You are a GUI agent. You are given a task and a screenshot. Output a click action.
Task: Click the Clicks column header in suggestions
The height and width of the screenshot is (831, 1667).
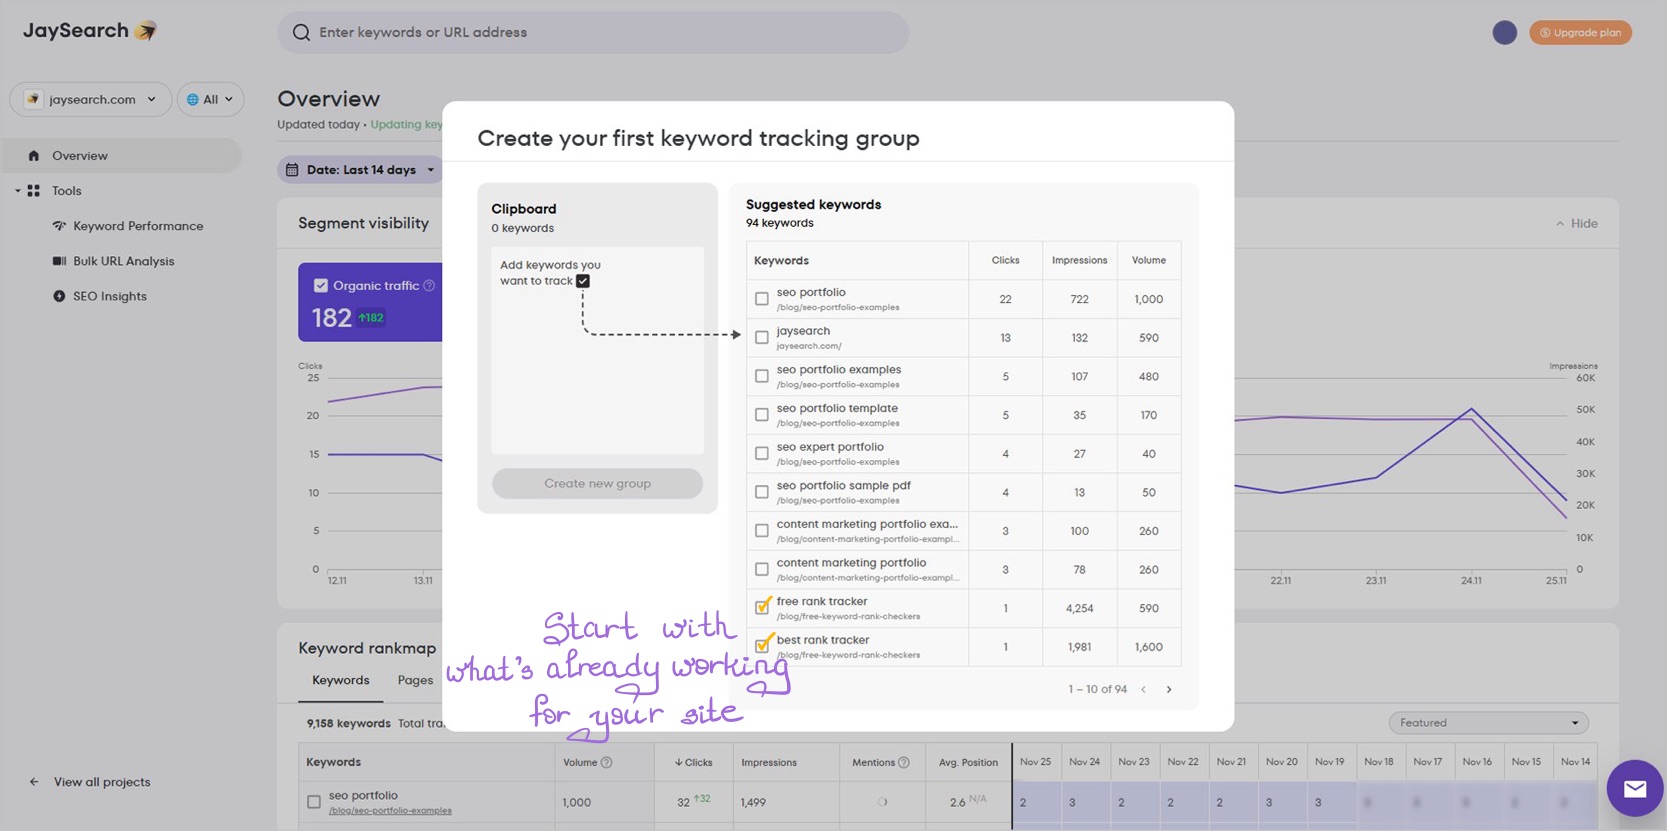point(1005,260)
